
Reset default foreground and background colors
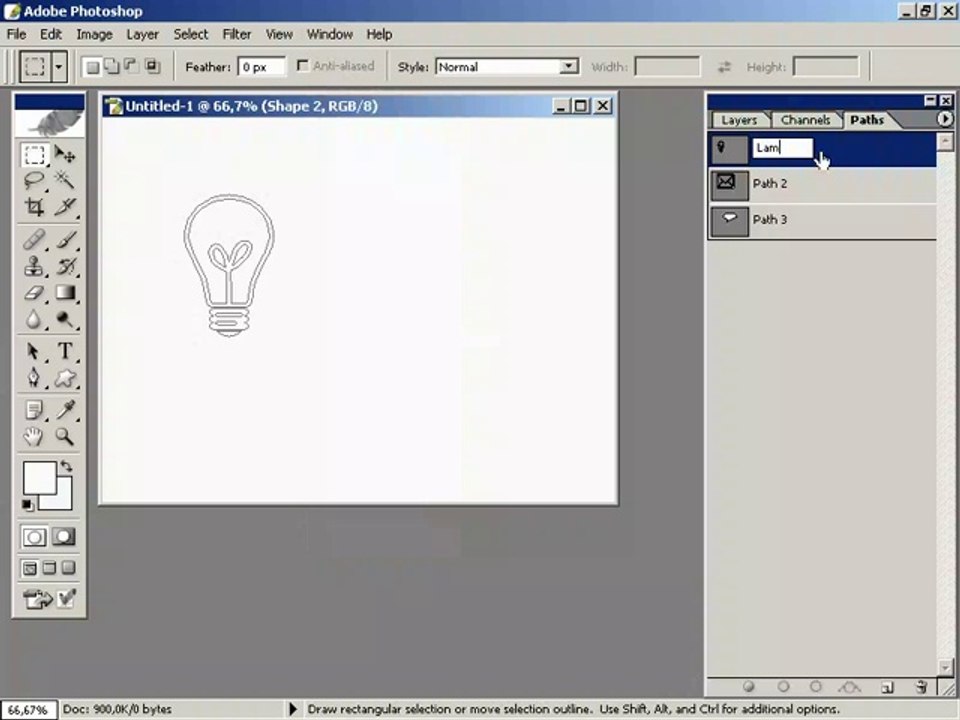[27, 505]
